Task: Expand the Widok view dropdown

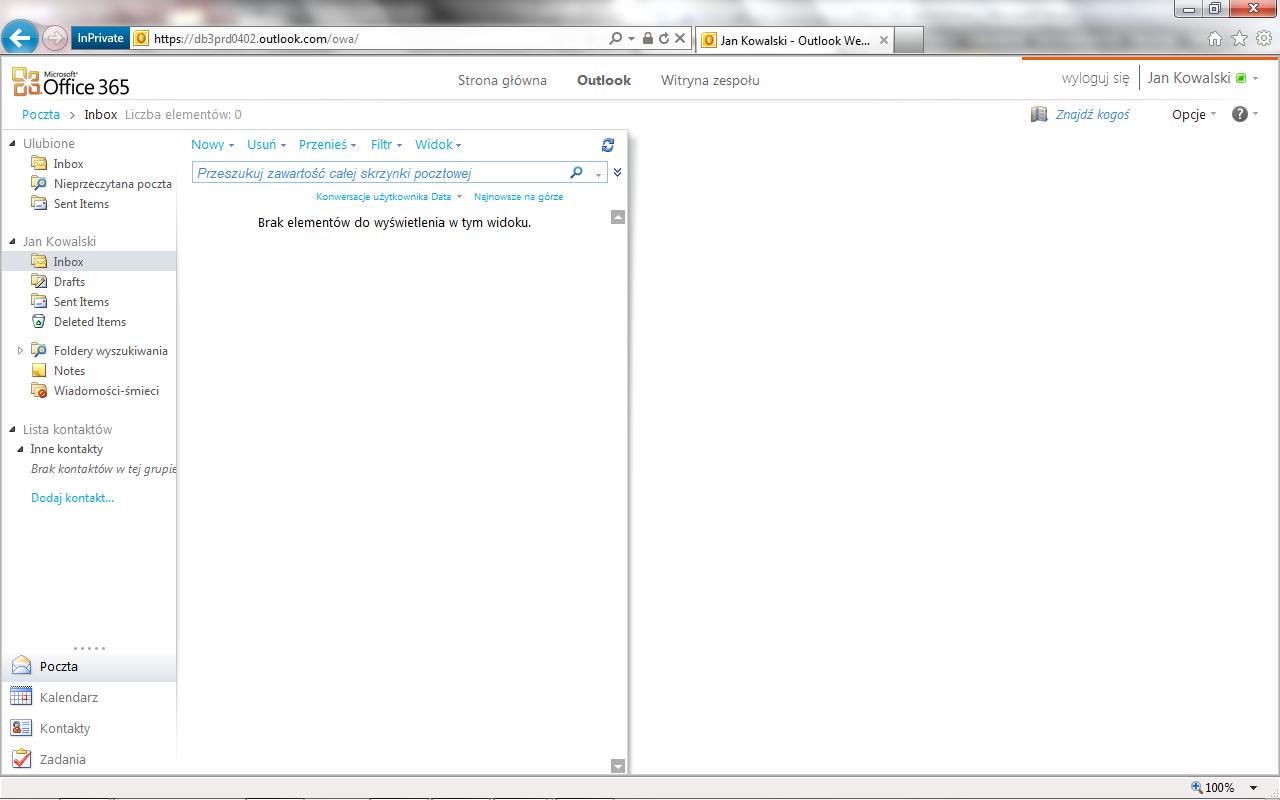Action: [x=438, y=145]
